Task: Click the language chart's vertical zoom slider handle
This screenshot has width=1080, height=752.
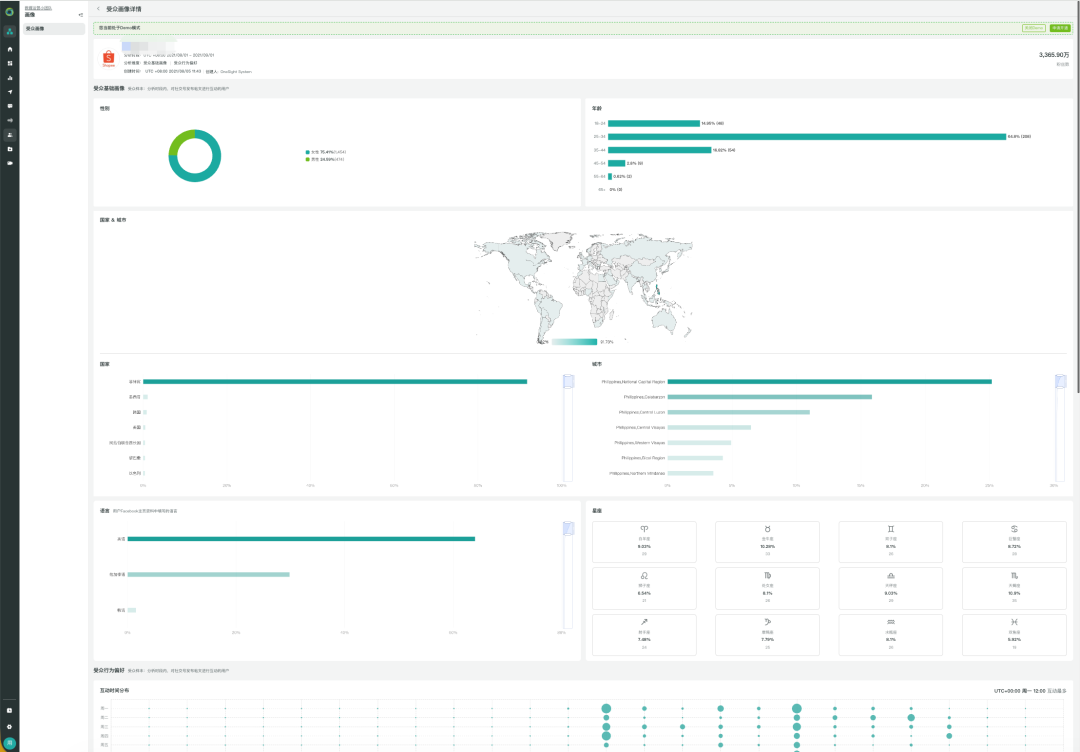Action: [x=568, y=528]
